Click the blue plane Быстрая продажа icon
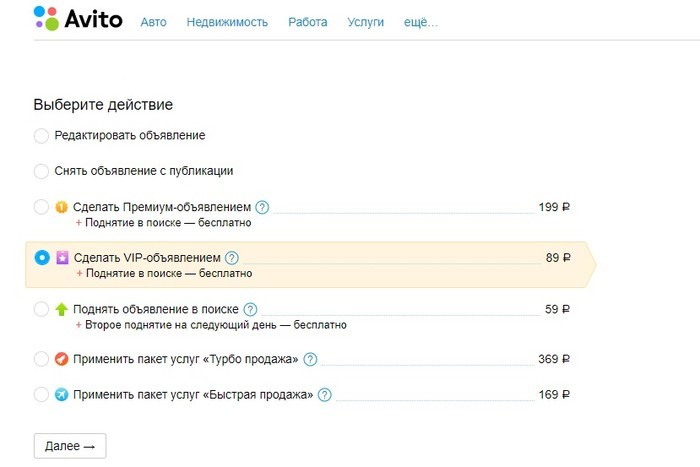 click(61, 395)
